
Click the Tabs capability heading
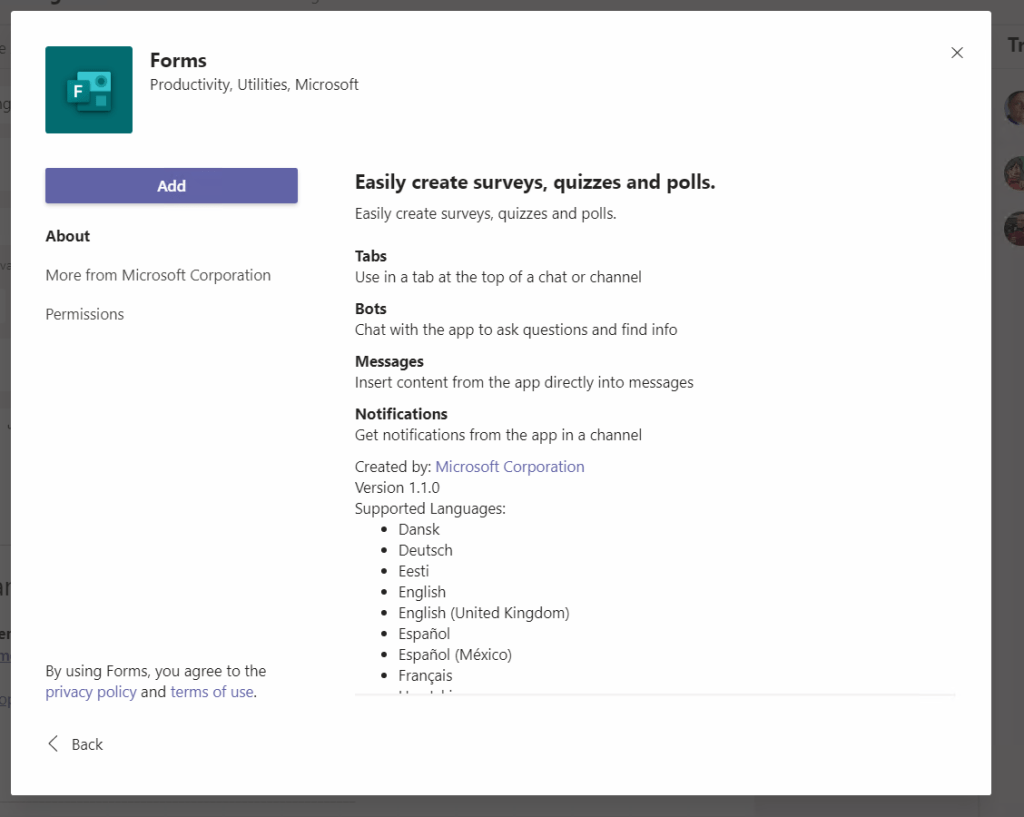click(x=371, y=256)
